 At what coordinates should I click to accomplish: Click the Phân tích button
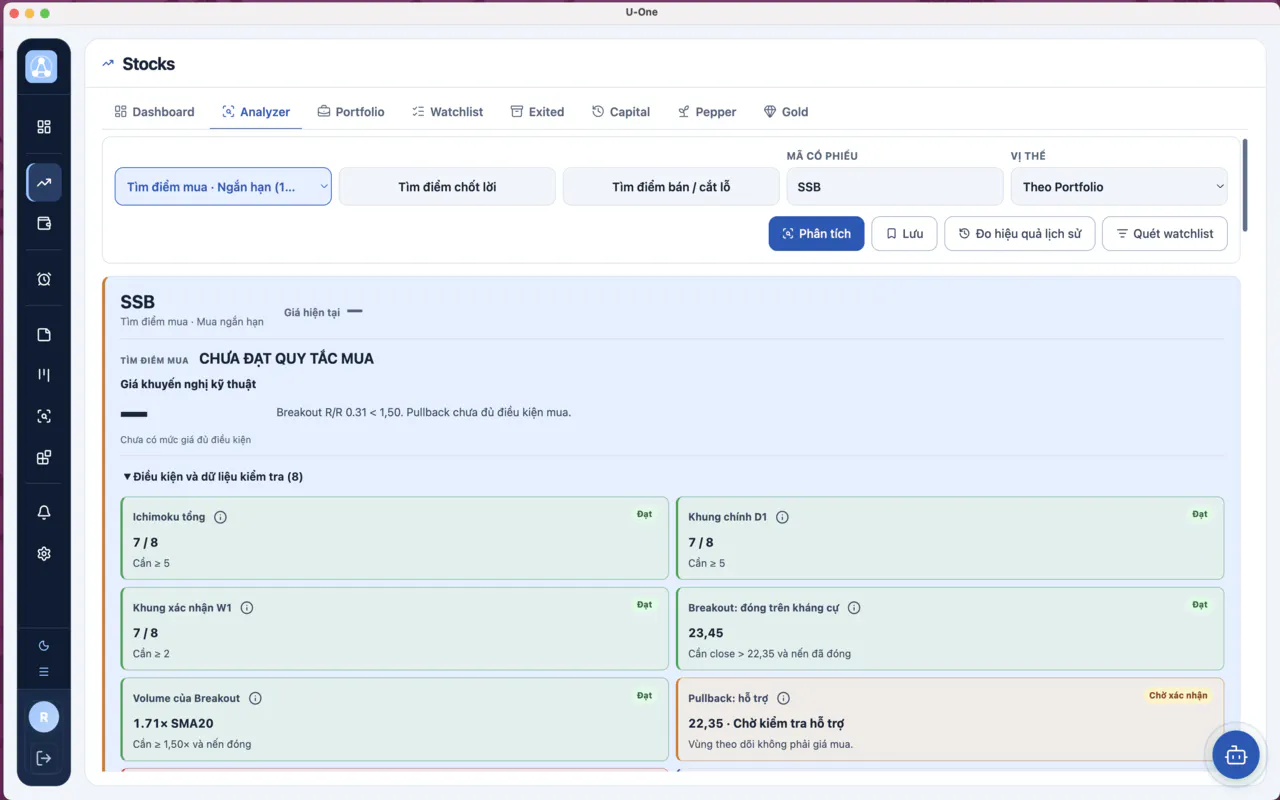816,234
